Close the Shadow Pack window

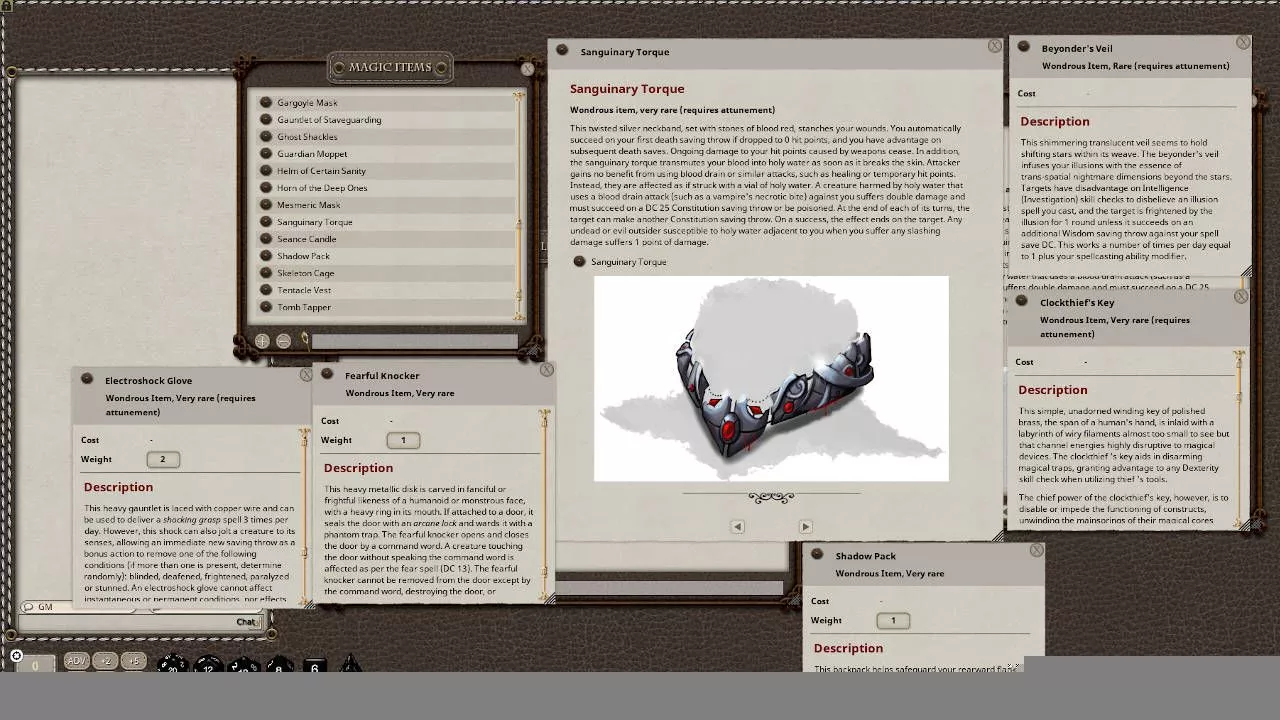pos(1037,550)
